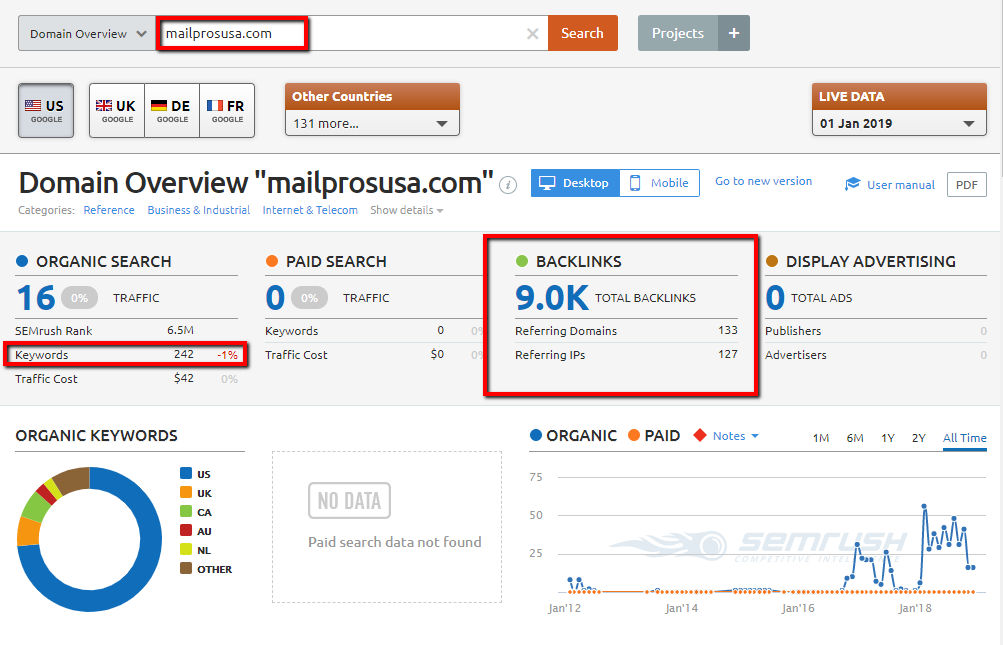Image resolution: width=1003 pixels, height=645 pixels.
Task: Open the Business & Industrial category link
Action: (x=198, y=210)
